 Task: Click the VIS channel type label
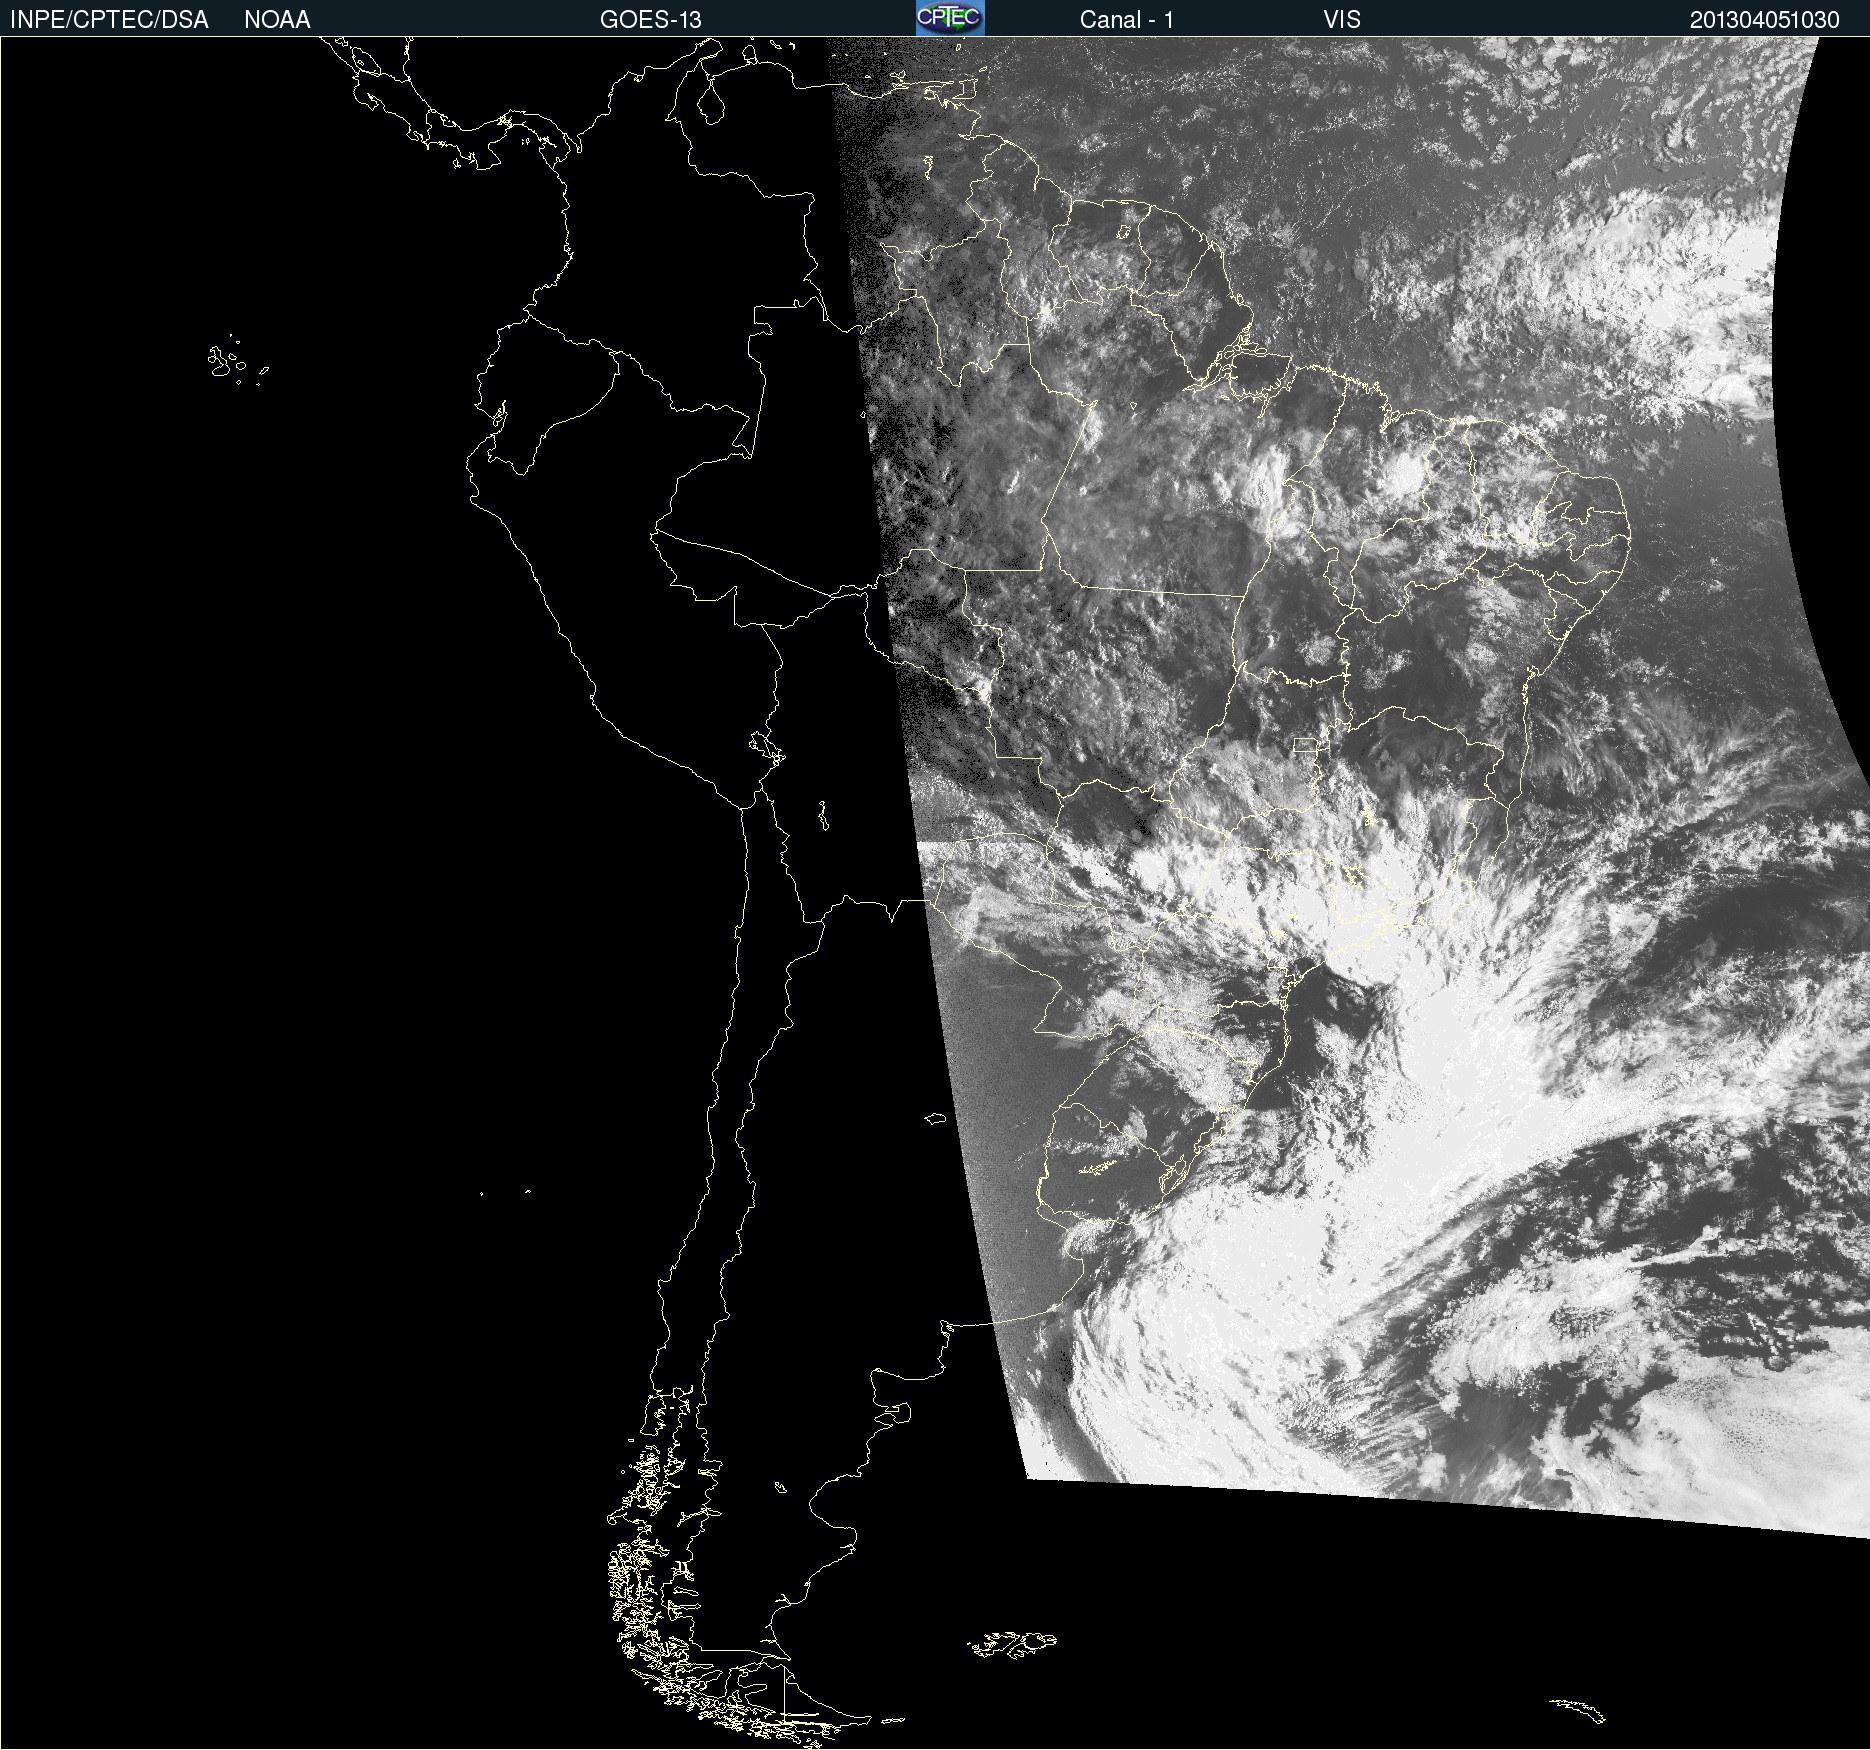(x=1342, y=20)
